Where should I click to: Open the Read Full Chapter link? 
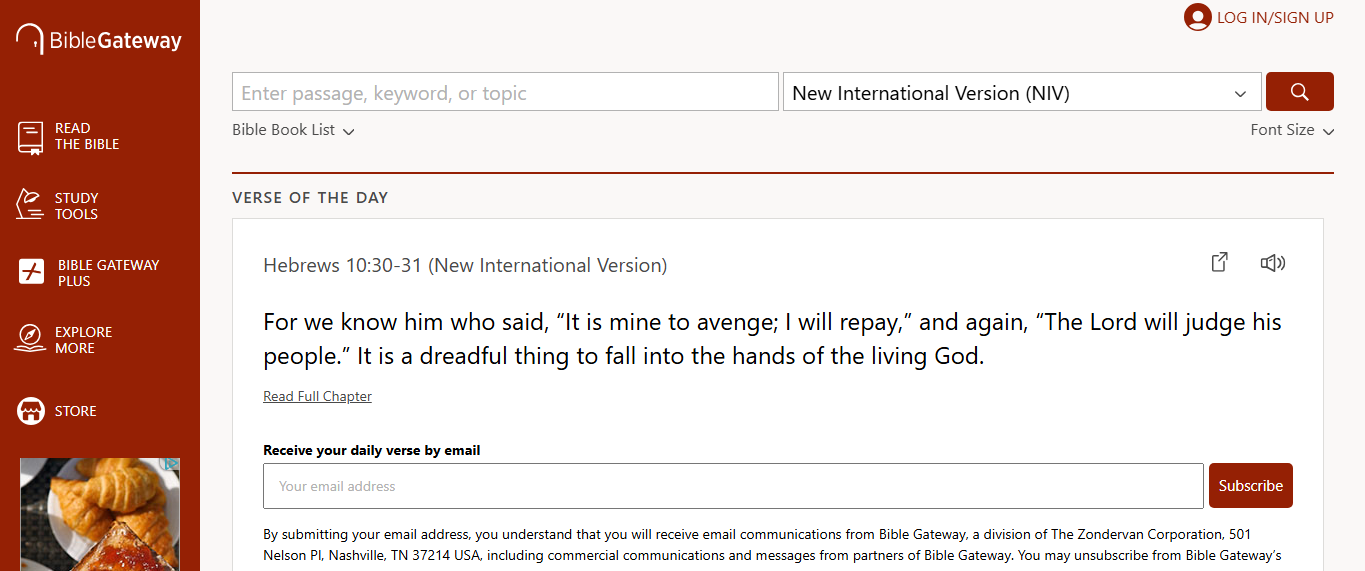pos(317,397)
